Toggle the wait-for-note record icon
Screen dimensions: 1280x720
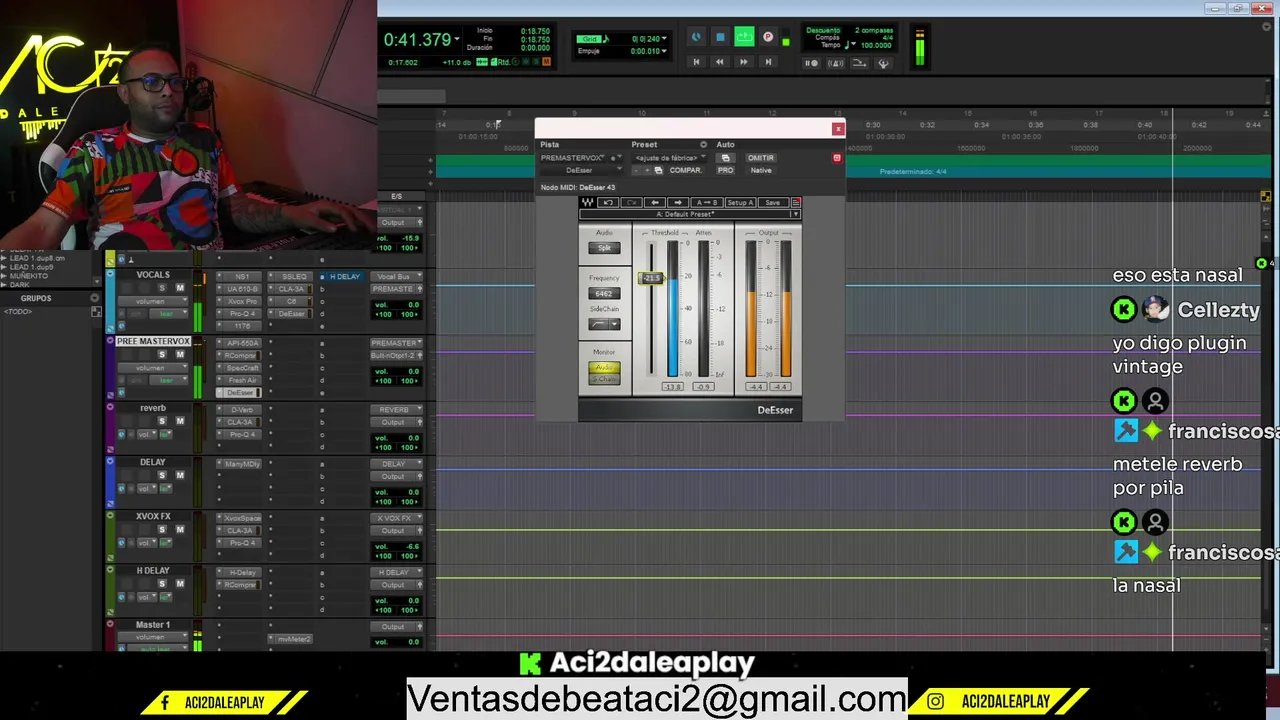[812, 63]
